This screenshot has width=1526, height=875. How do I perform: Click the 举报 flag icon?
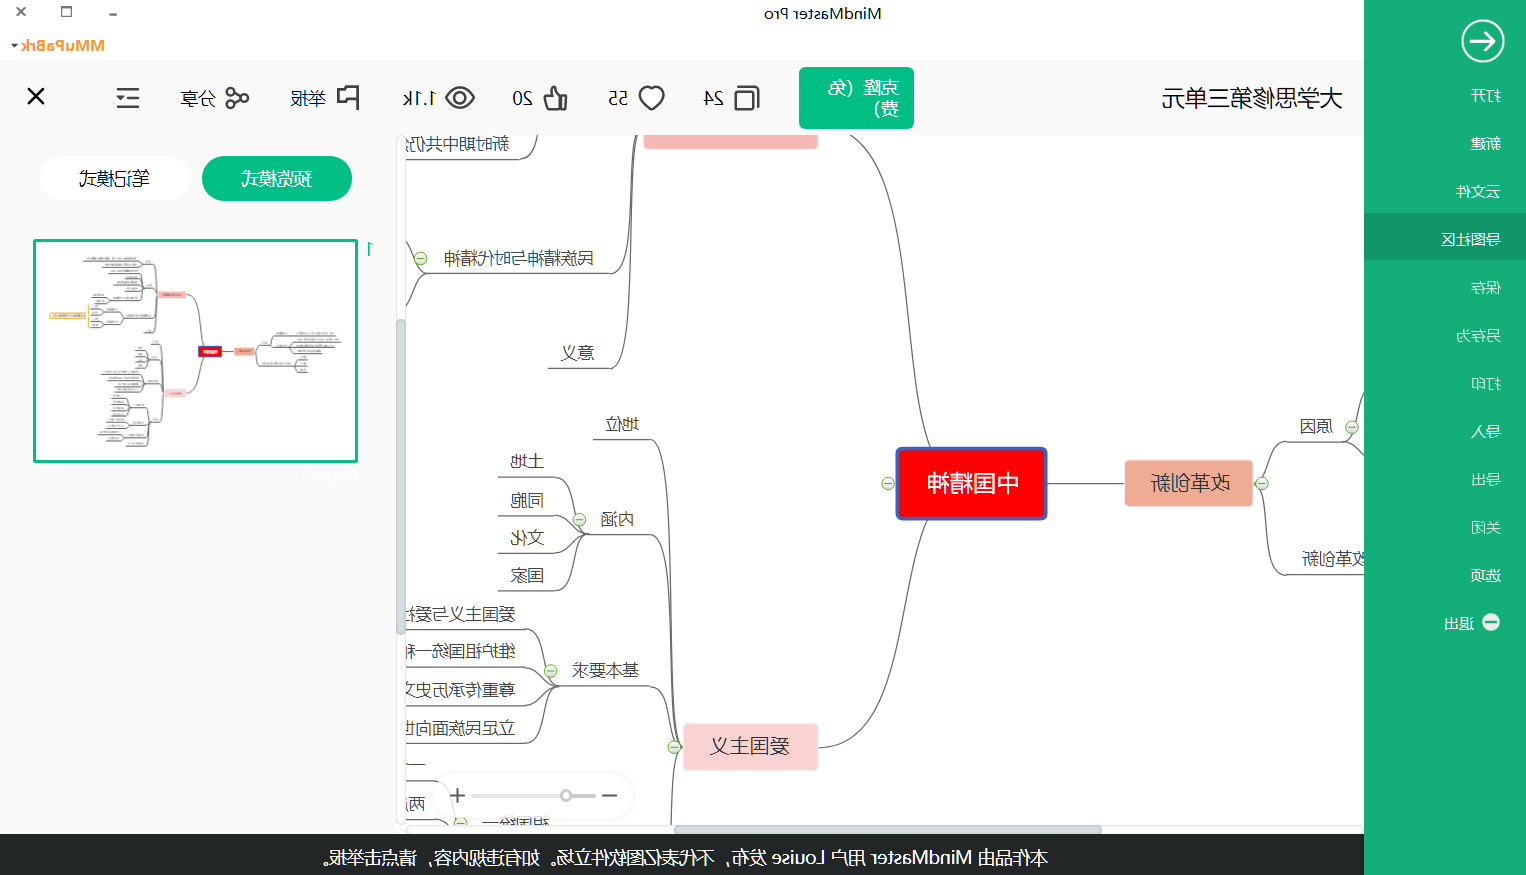[x=348, y=97]
